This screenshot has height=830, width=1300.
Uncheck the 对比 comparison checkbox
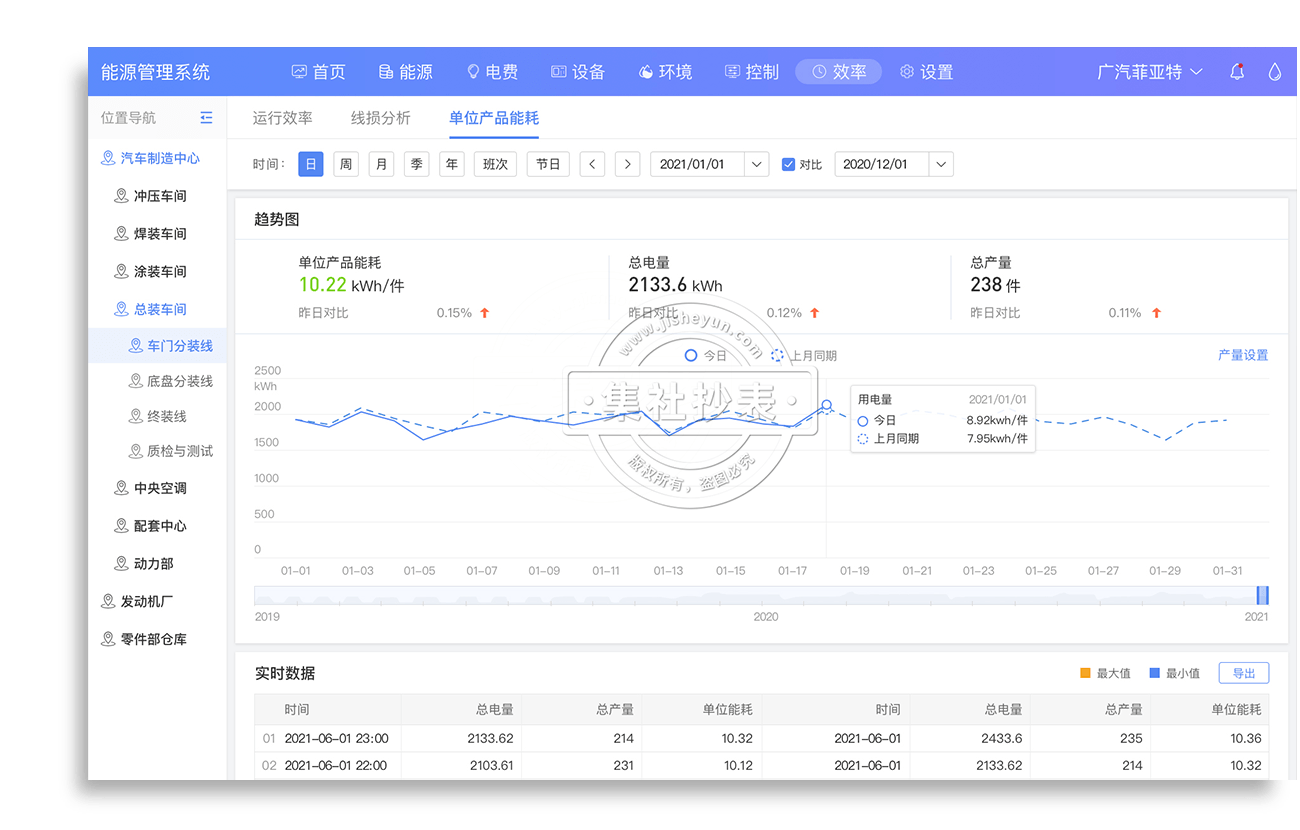[x=788, y=165]
